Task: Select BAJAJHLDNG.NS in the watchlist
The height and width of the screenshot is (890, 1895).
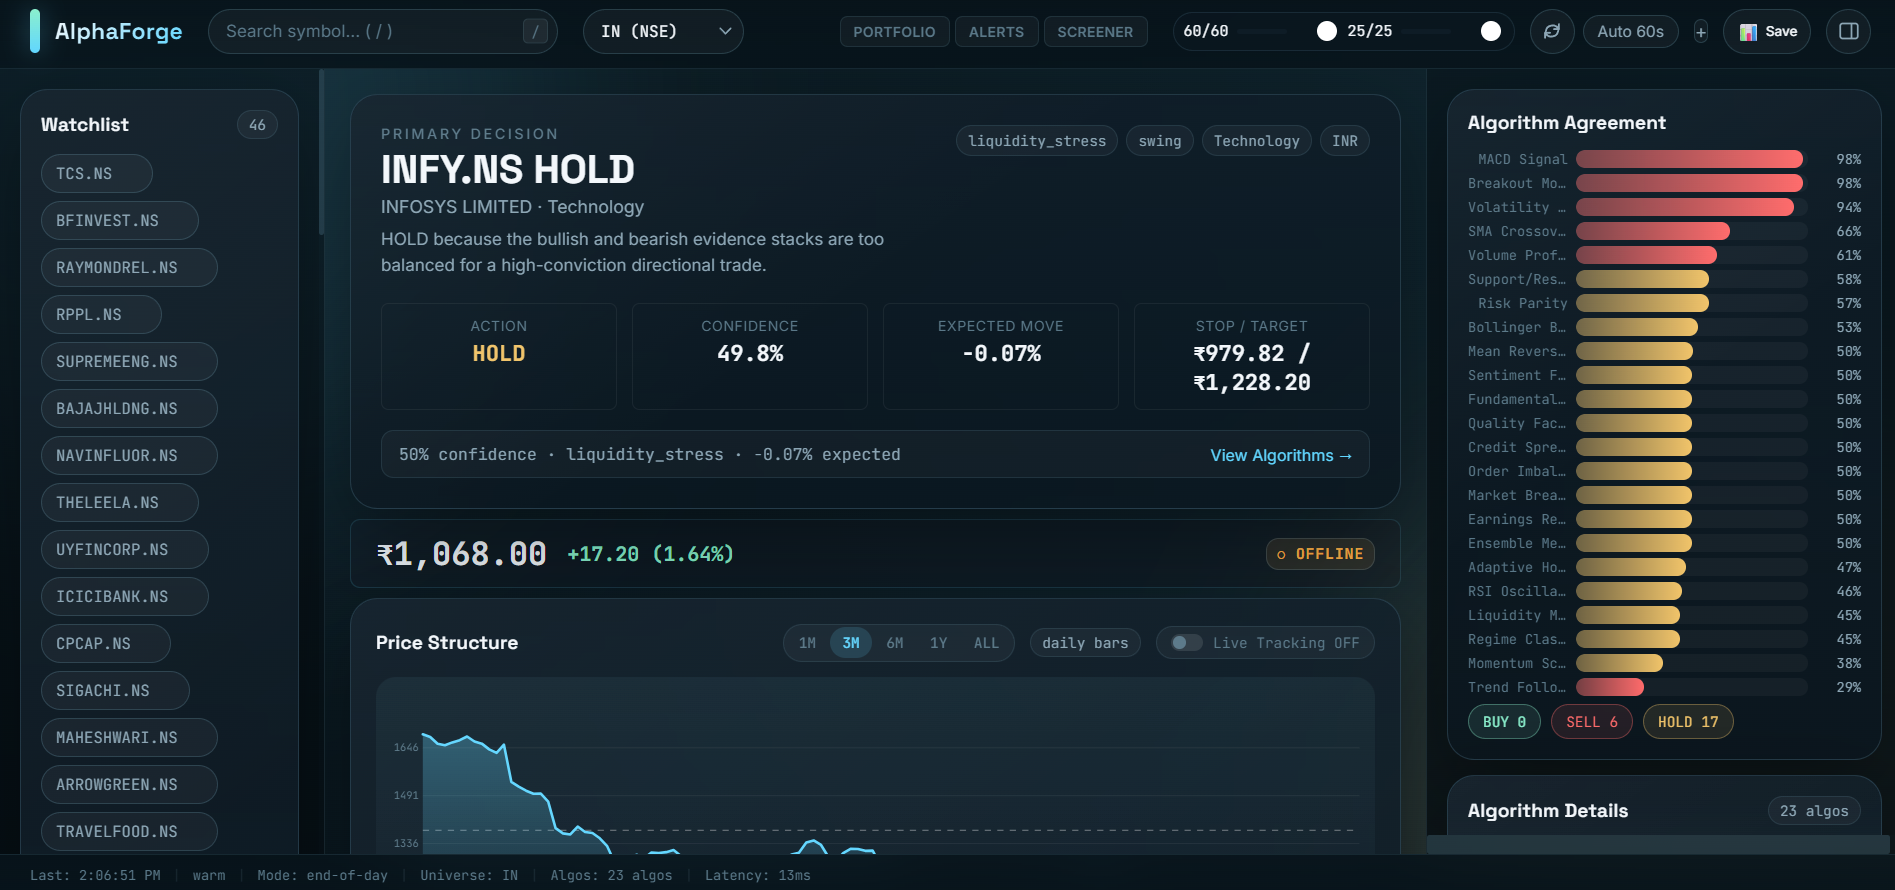Action: coord(129,409)
